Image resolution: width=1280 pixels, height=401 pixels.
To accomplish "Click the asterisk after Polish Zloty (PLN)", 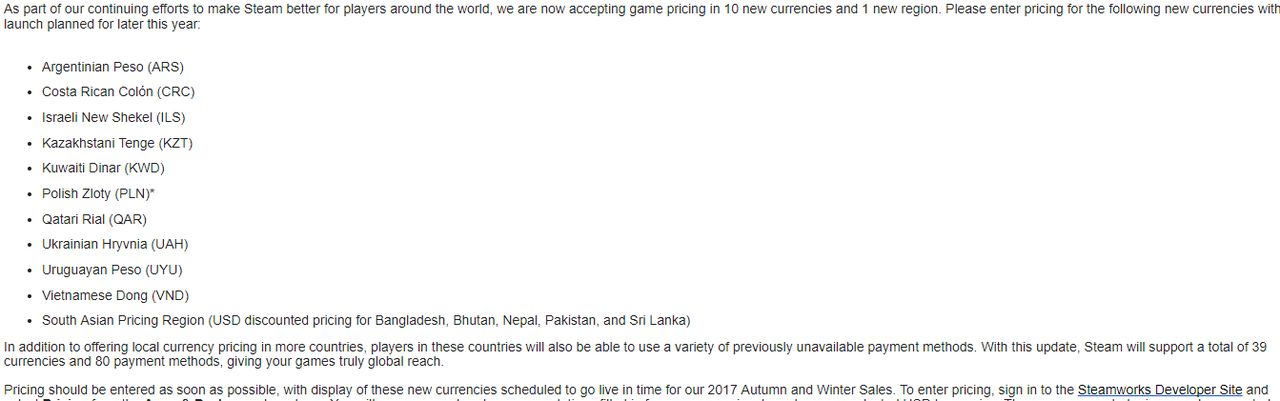I will click(152, 192).
